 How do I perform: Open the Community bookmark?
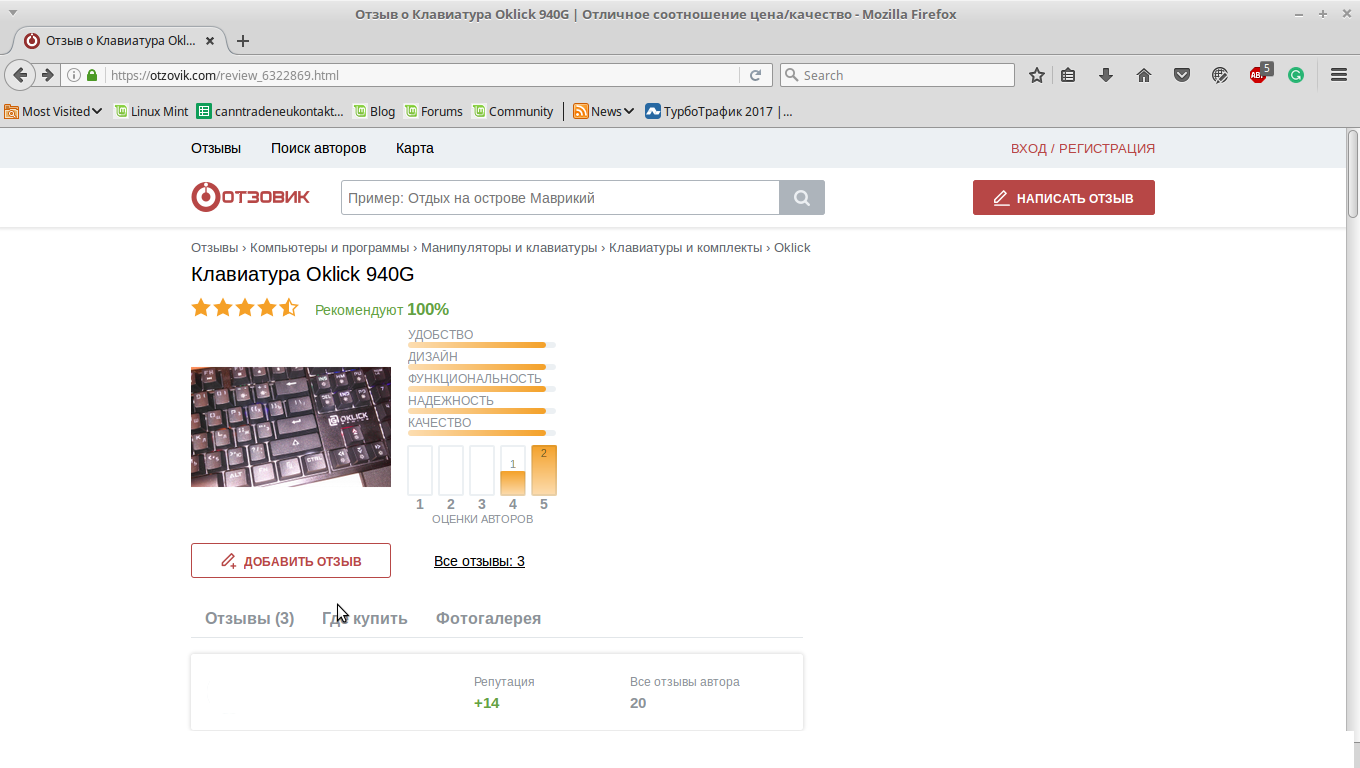pyautogui.click(x=512, y=111)
